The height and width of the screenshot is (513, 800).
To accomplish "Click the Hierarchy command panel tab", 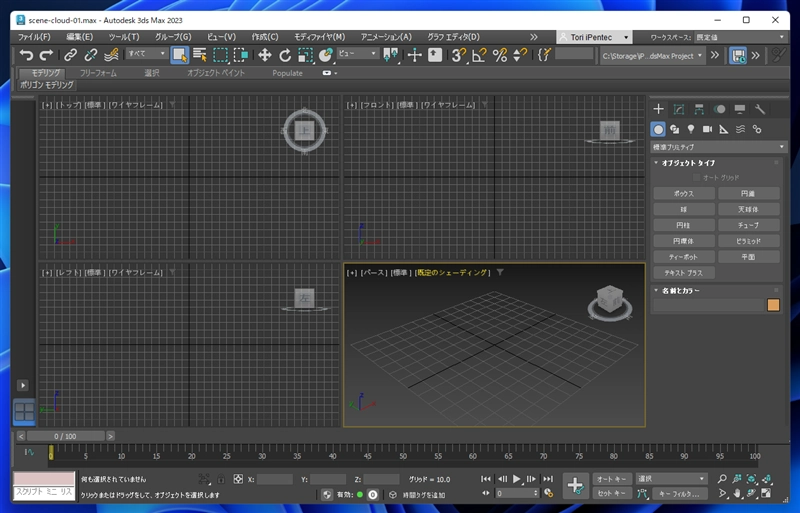I will tap(699, 109).
